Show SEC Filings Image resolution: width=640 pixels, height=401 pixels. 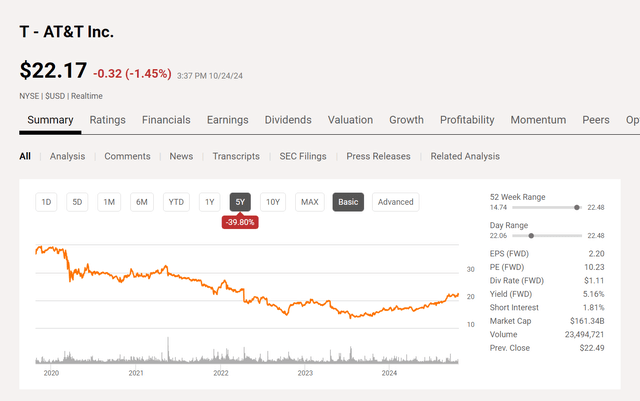point(303,156)
